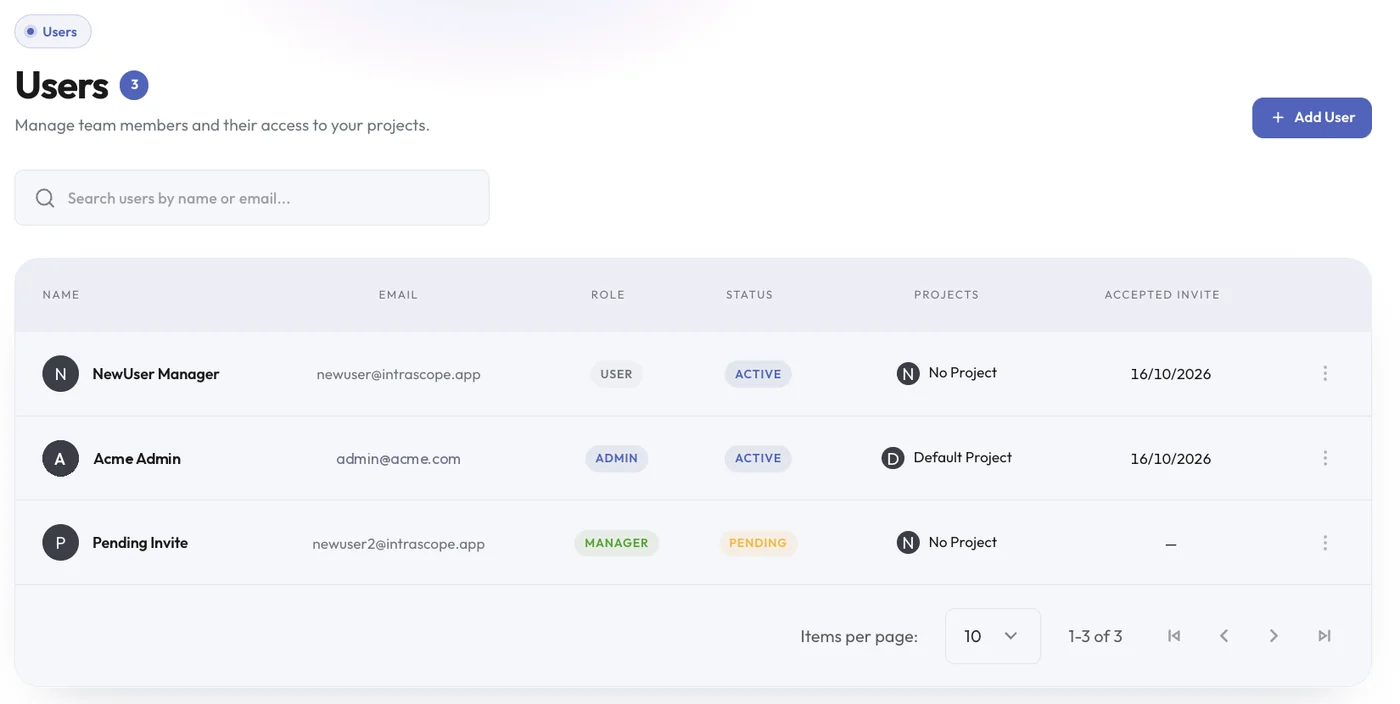Go to last page of users
This screenshot has height=704, width=1400.
[1324, 636]
